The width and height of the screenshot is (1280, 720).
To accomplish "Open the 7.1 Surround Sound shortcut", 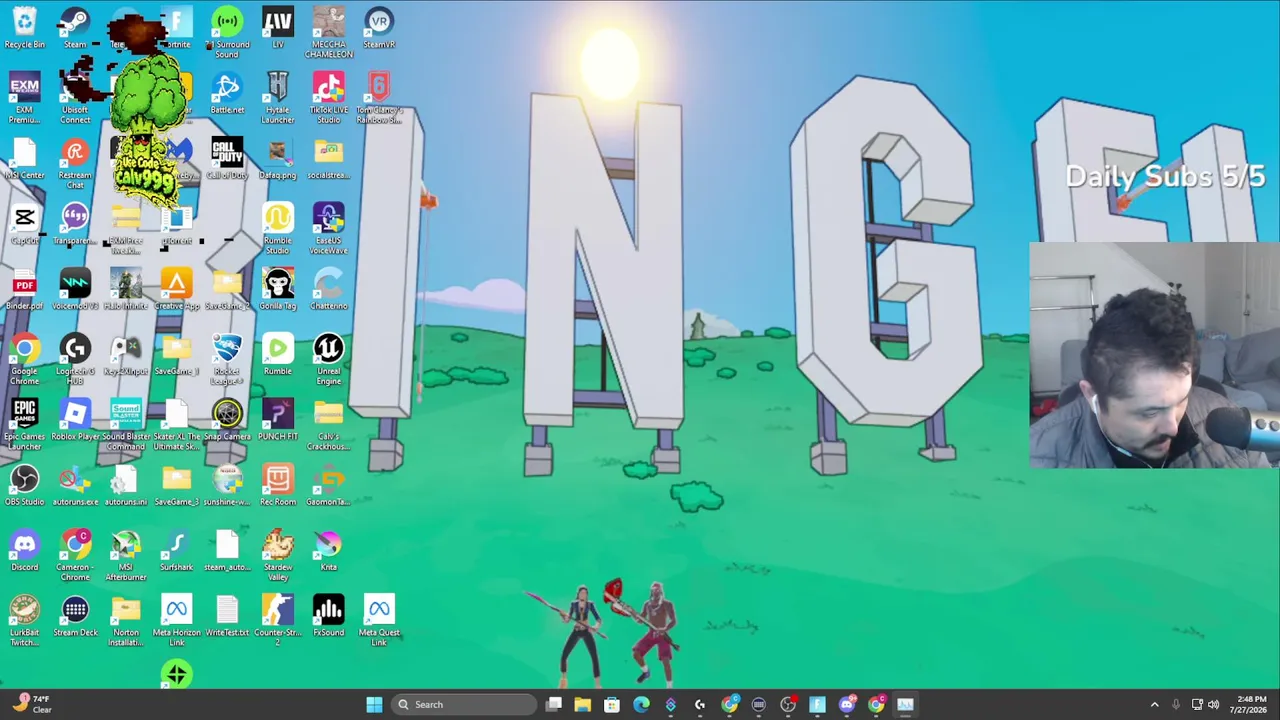I will pos(227,33).
